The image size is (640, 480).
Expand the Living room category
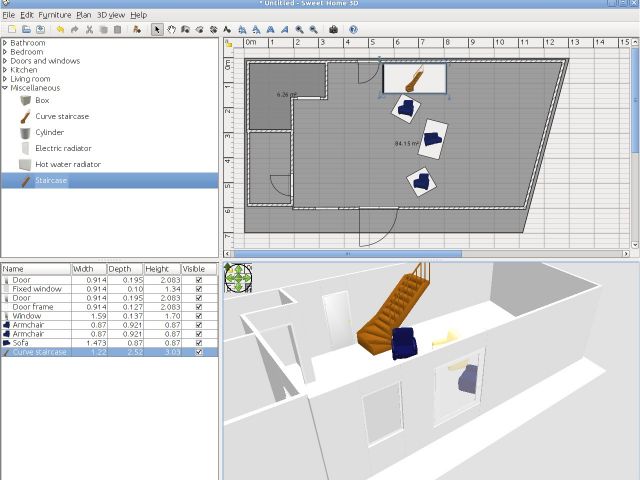(x=5, y=79)
